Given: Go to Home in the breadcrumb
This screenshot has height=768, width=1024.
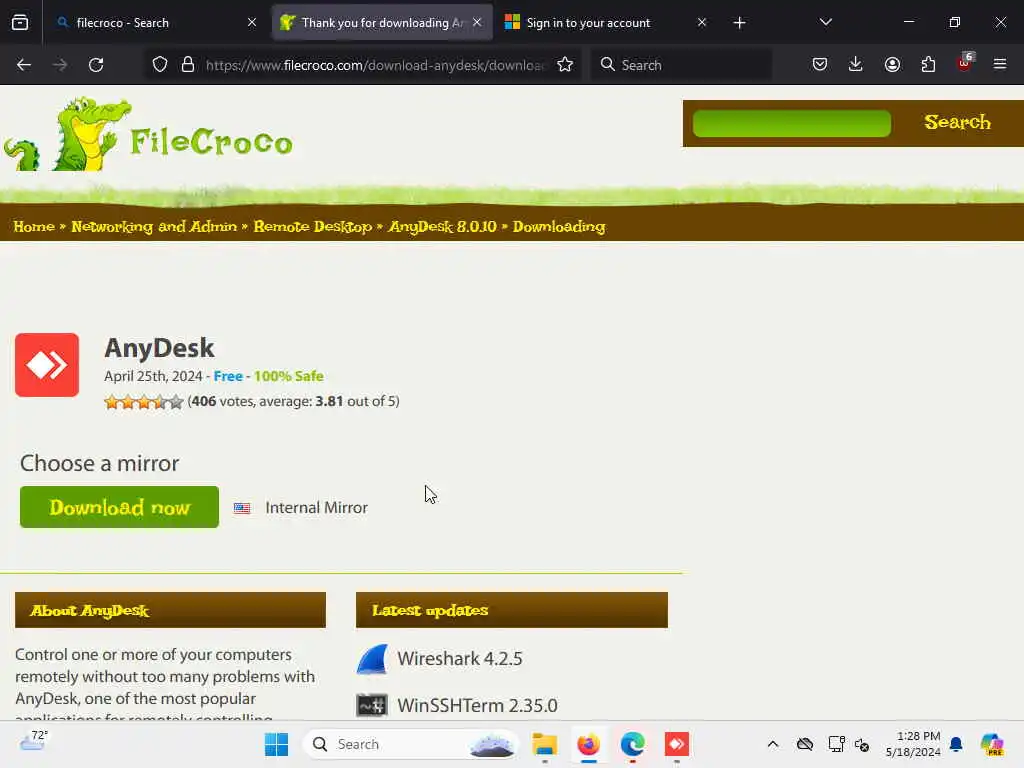Looking at the screenshot, I should [34, 227].
